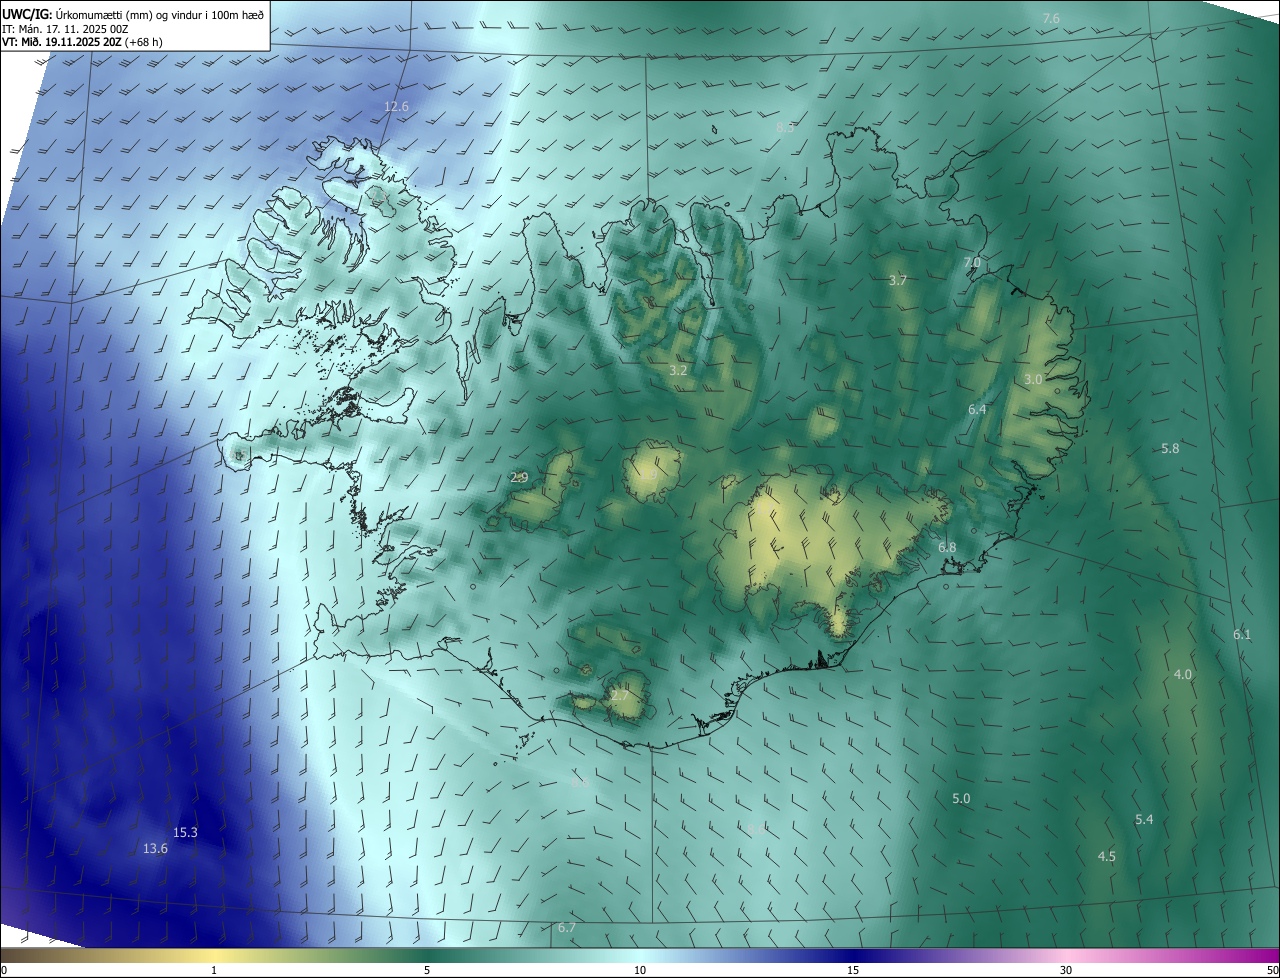Click the 2.9 value label on the map
The width and height of the screenshot is (1280, 978).
click(x=519, y=478)
